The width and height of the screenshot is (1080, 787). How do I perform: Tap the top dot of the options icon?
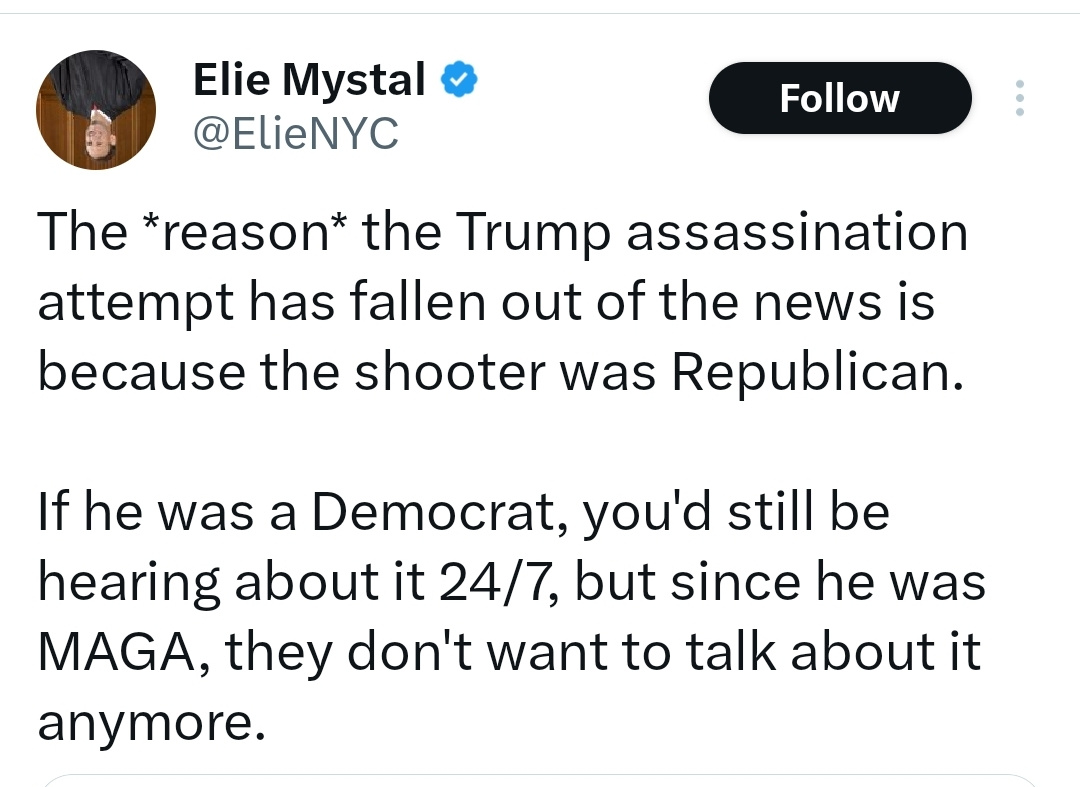[x=1019, y=84]
